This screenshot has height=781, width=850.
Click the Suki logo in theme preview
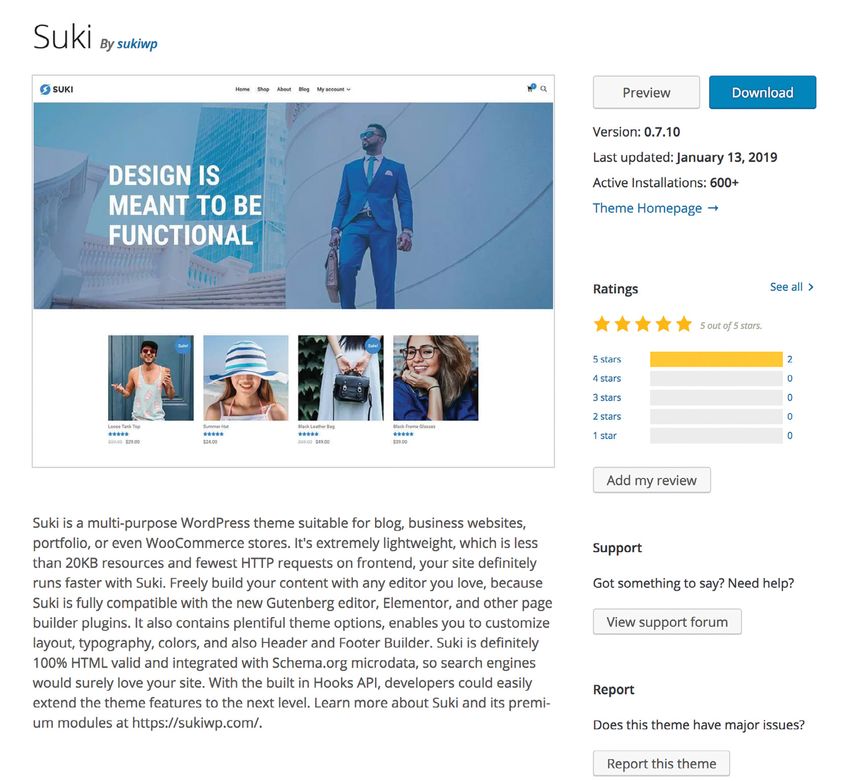56,89
